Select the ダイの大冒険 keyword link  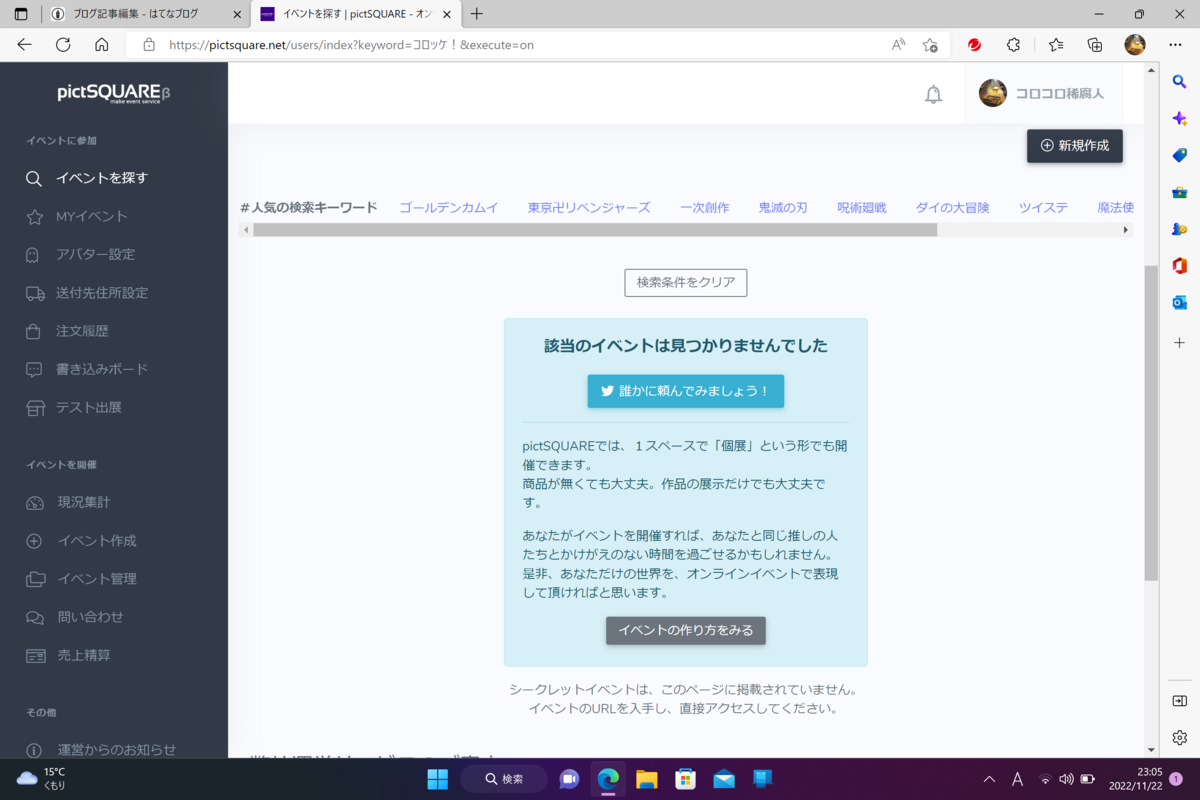pos(953,208)
